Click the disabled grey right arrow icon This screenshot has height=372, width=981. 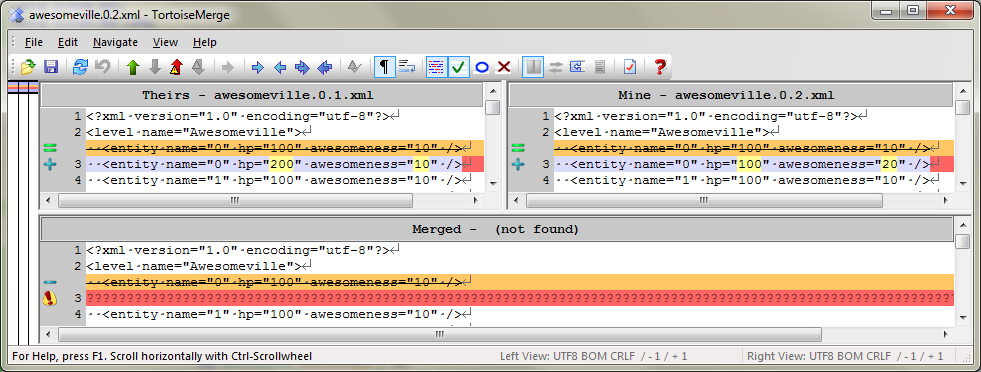click(228, 67)
